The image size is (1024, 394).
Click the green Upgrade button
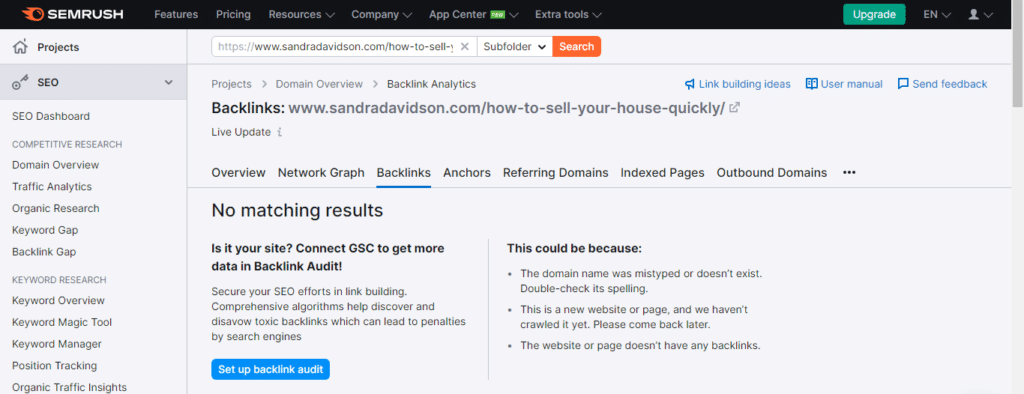(x=874, y=14)
